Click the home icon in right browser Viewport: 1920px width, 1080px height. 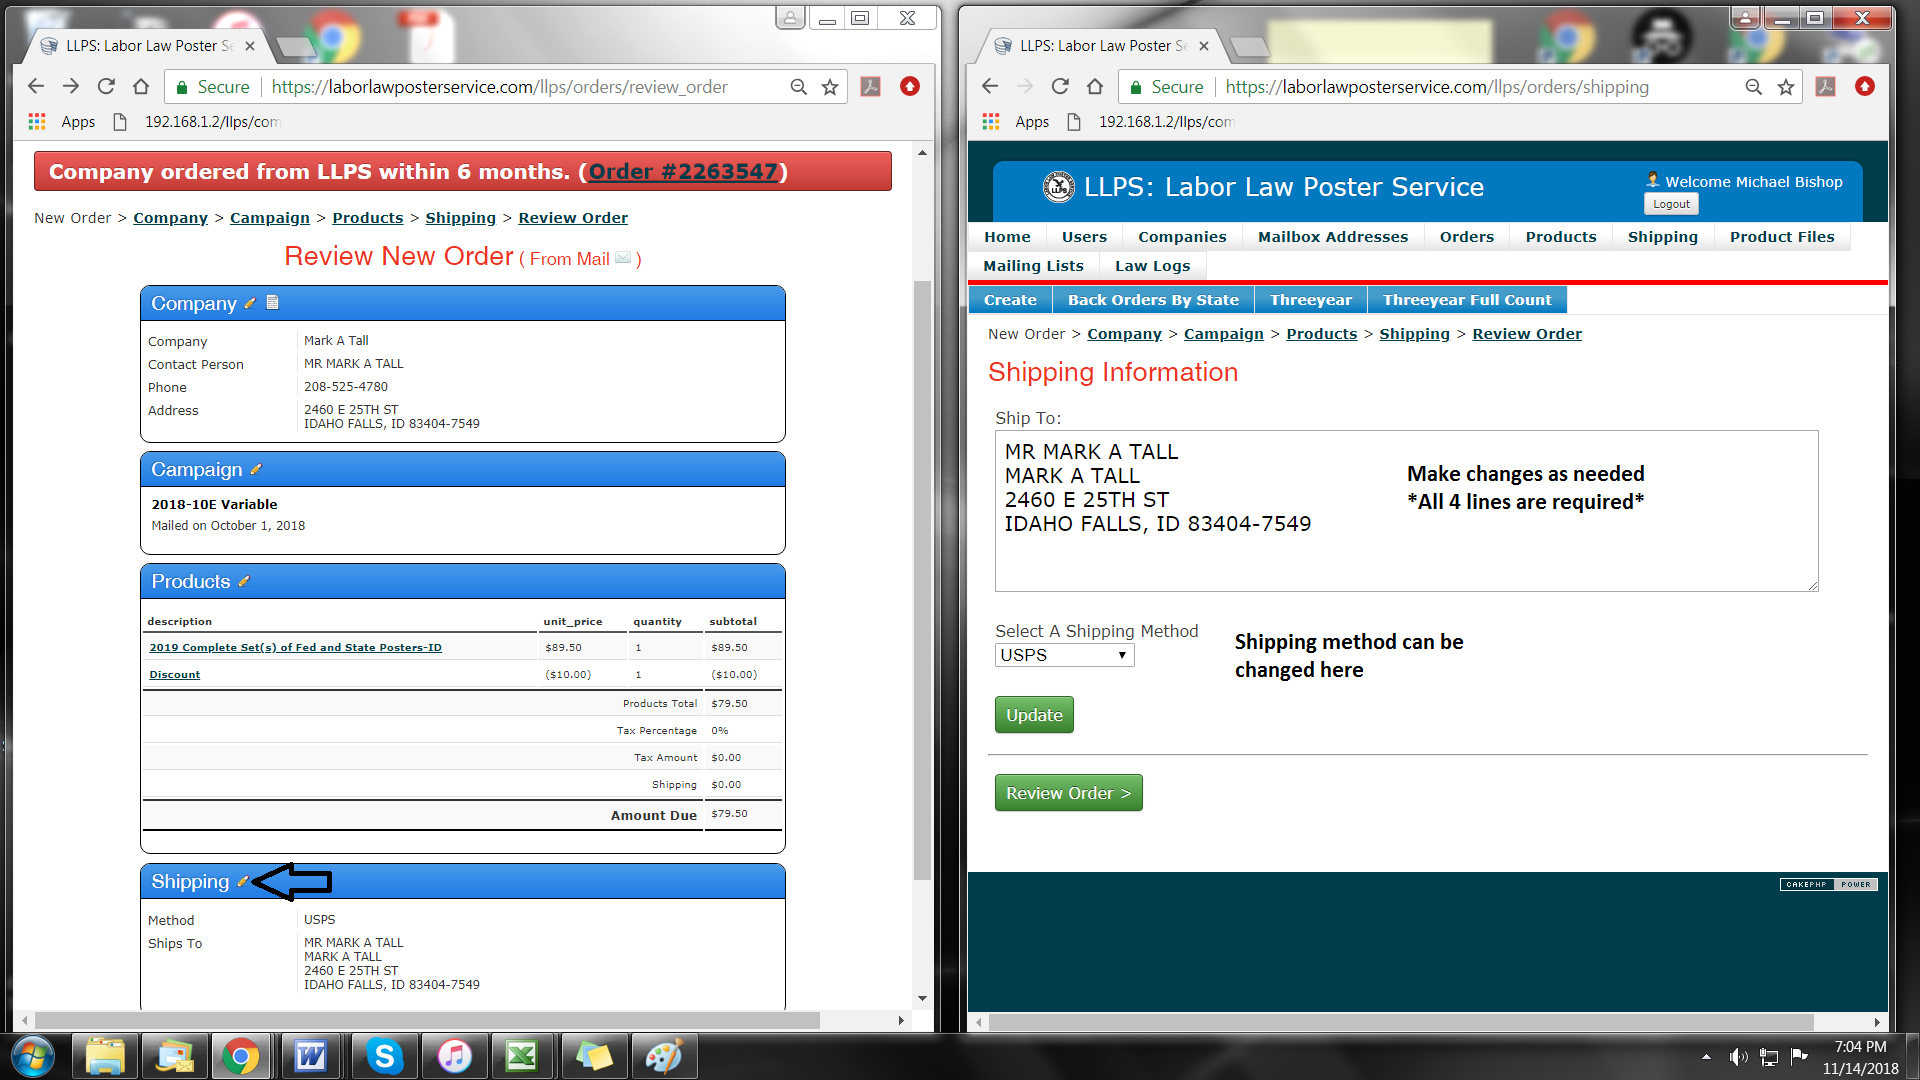(1095, 87)
